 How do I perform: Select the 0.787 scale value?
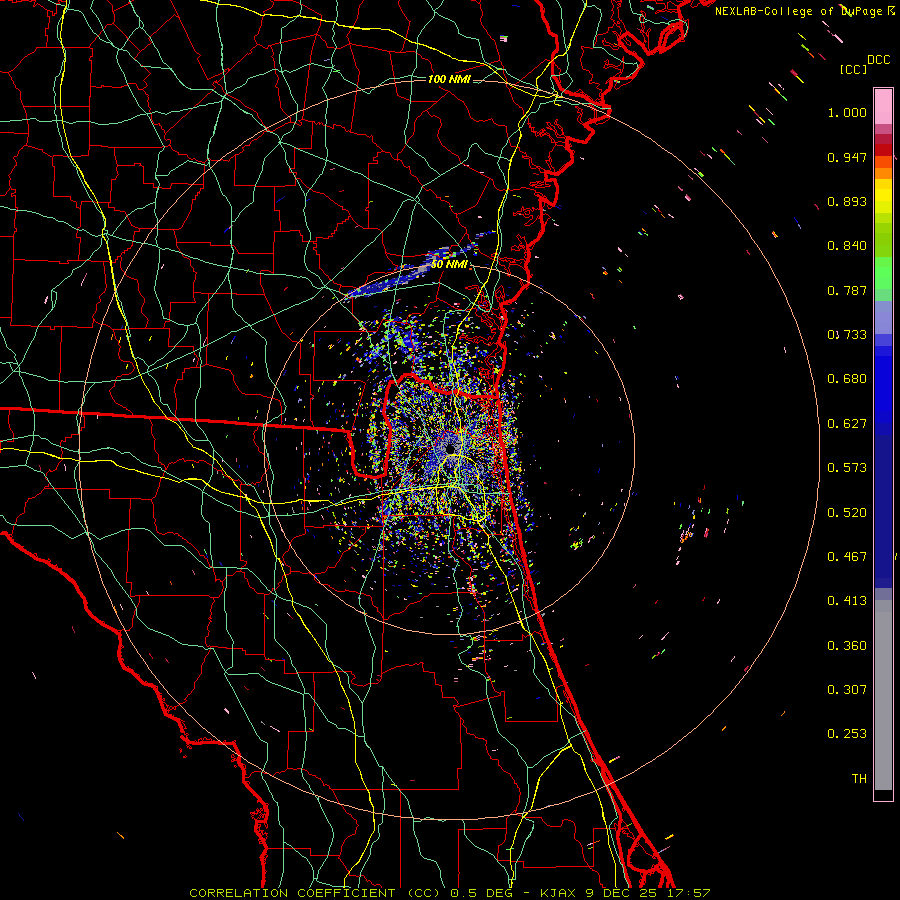tap(847, 290)
